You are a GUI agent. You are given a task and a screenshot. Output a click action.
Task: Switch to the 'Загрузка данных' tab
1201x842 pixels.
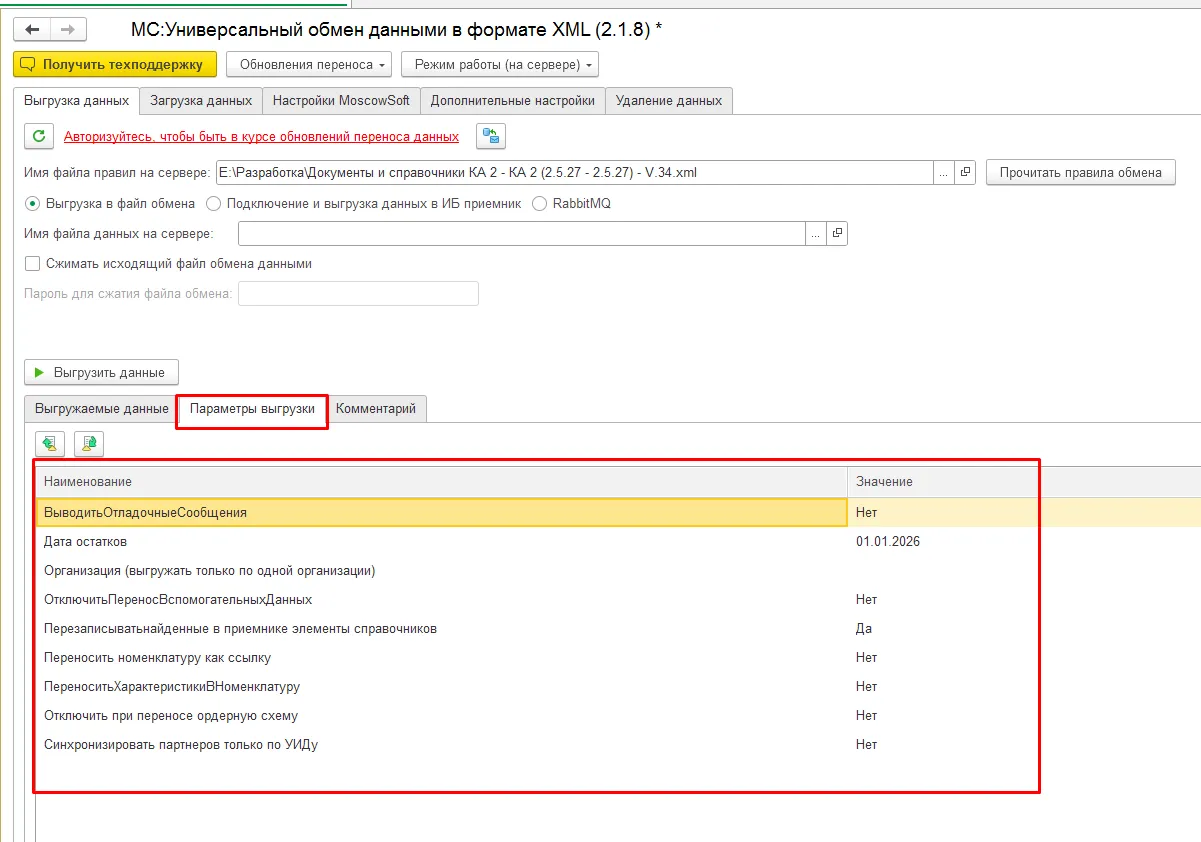pyautogui.click(x=201, y=100)
